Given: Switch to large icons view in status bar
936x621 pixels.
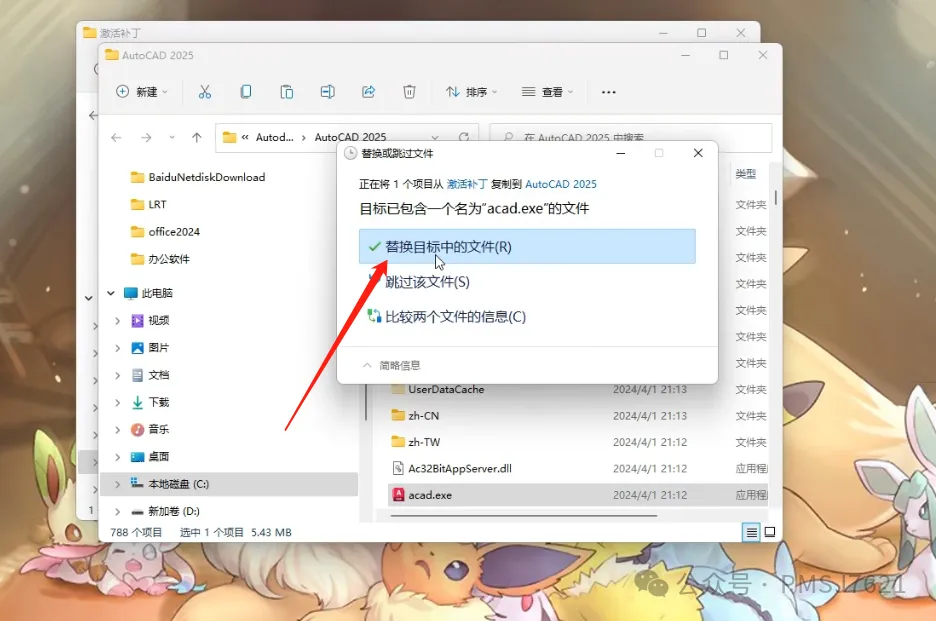Looking at the screenshot, I should 770,532.
